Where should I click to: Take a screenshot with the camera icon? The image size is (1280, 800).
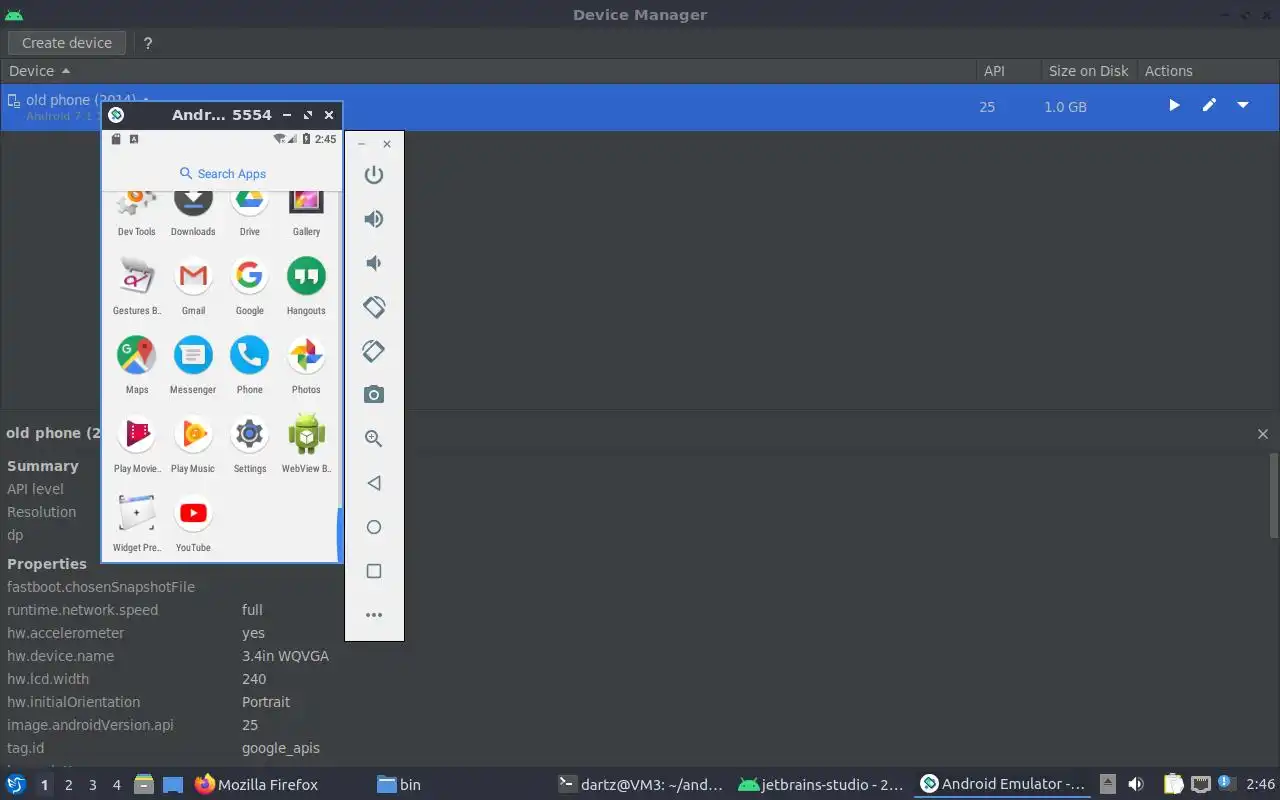(x=374, y=395)
